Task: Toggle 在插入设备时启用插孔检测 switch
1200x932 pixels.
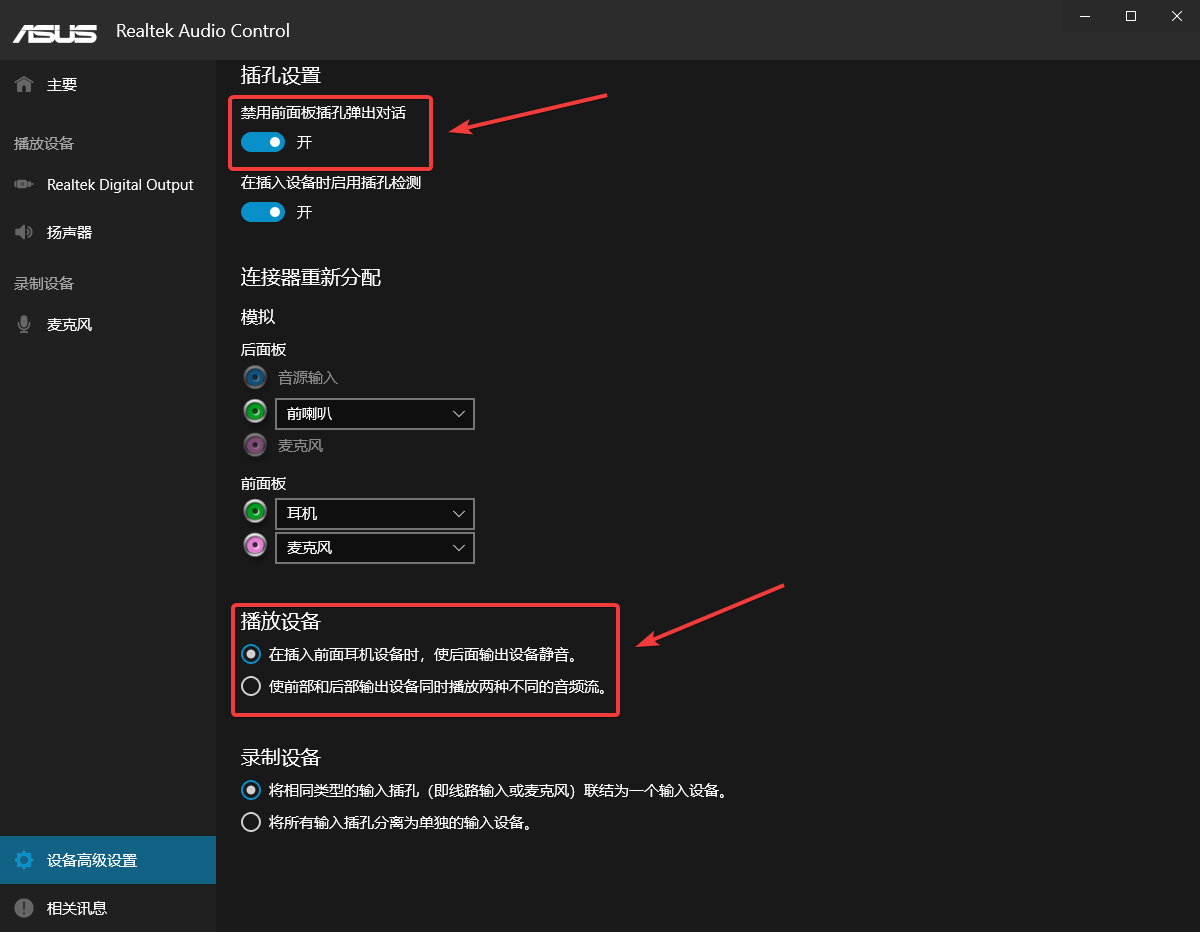Action: click(x=263, y=212)
